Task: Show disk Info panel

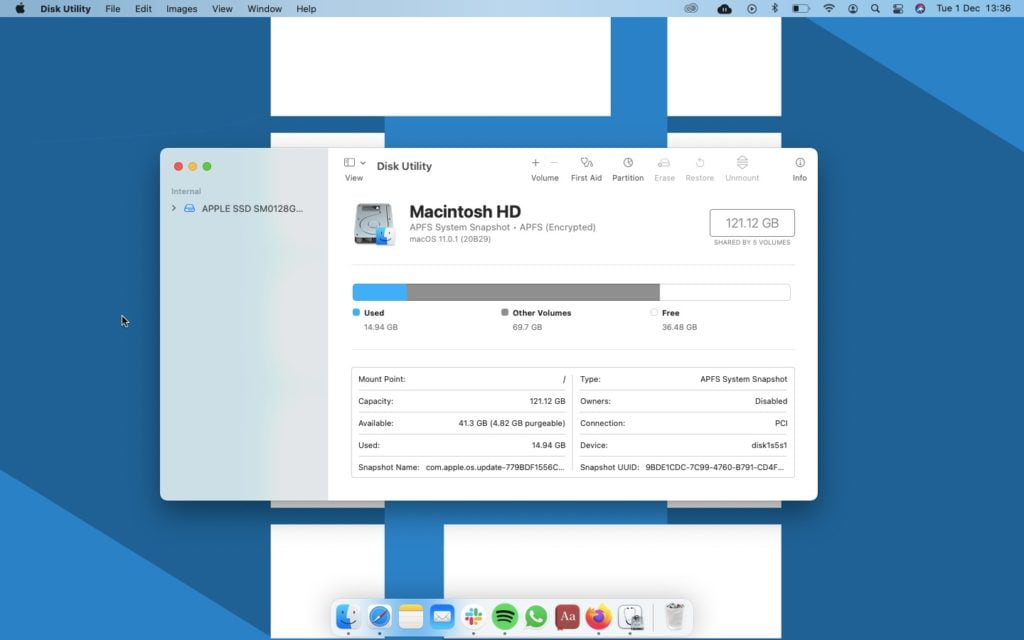Action: tap(799, 163)
